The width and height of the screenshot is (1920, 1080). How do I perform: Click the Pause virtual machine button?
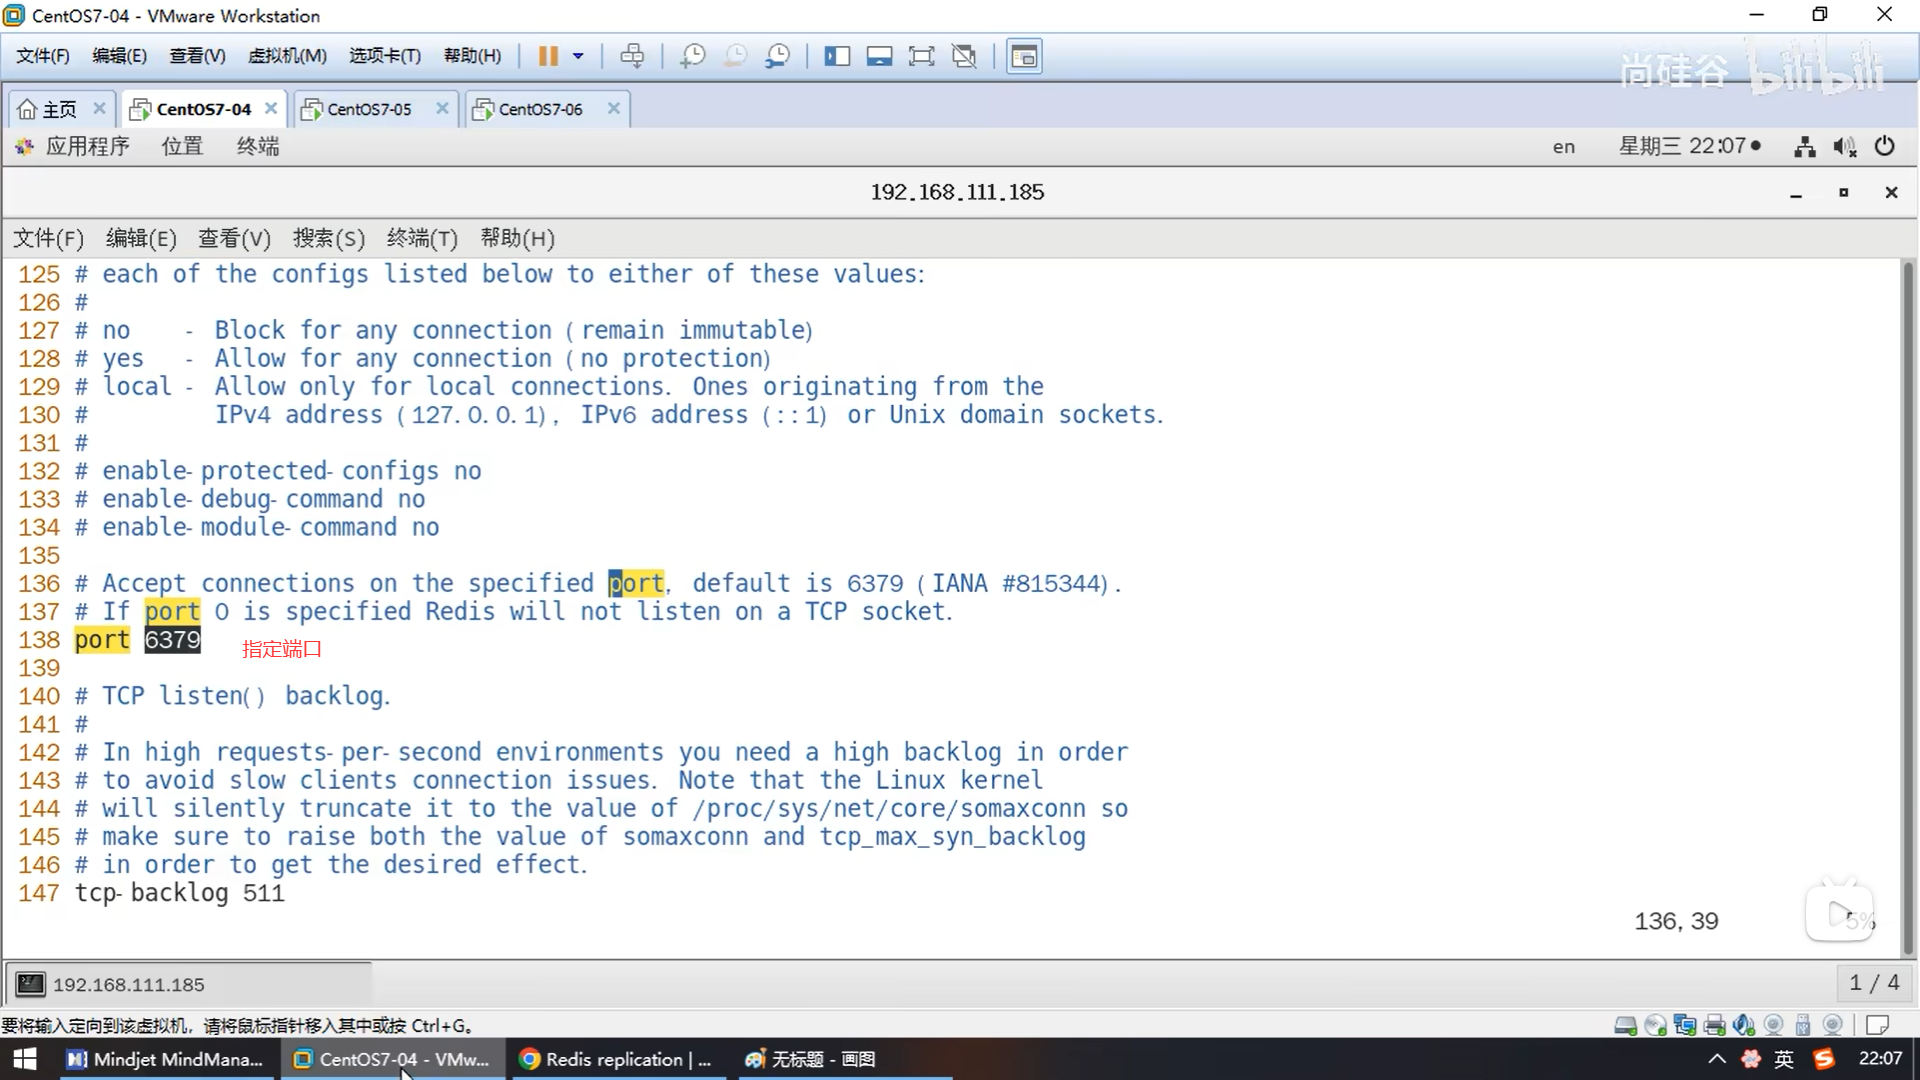(x=547, y=56)
